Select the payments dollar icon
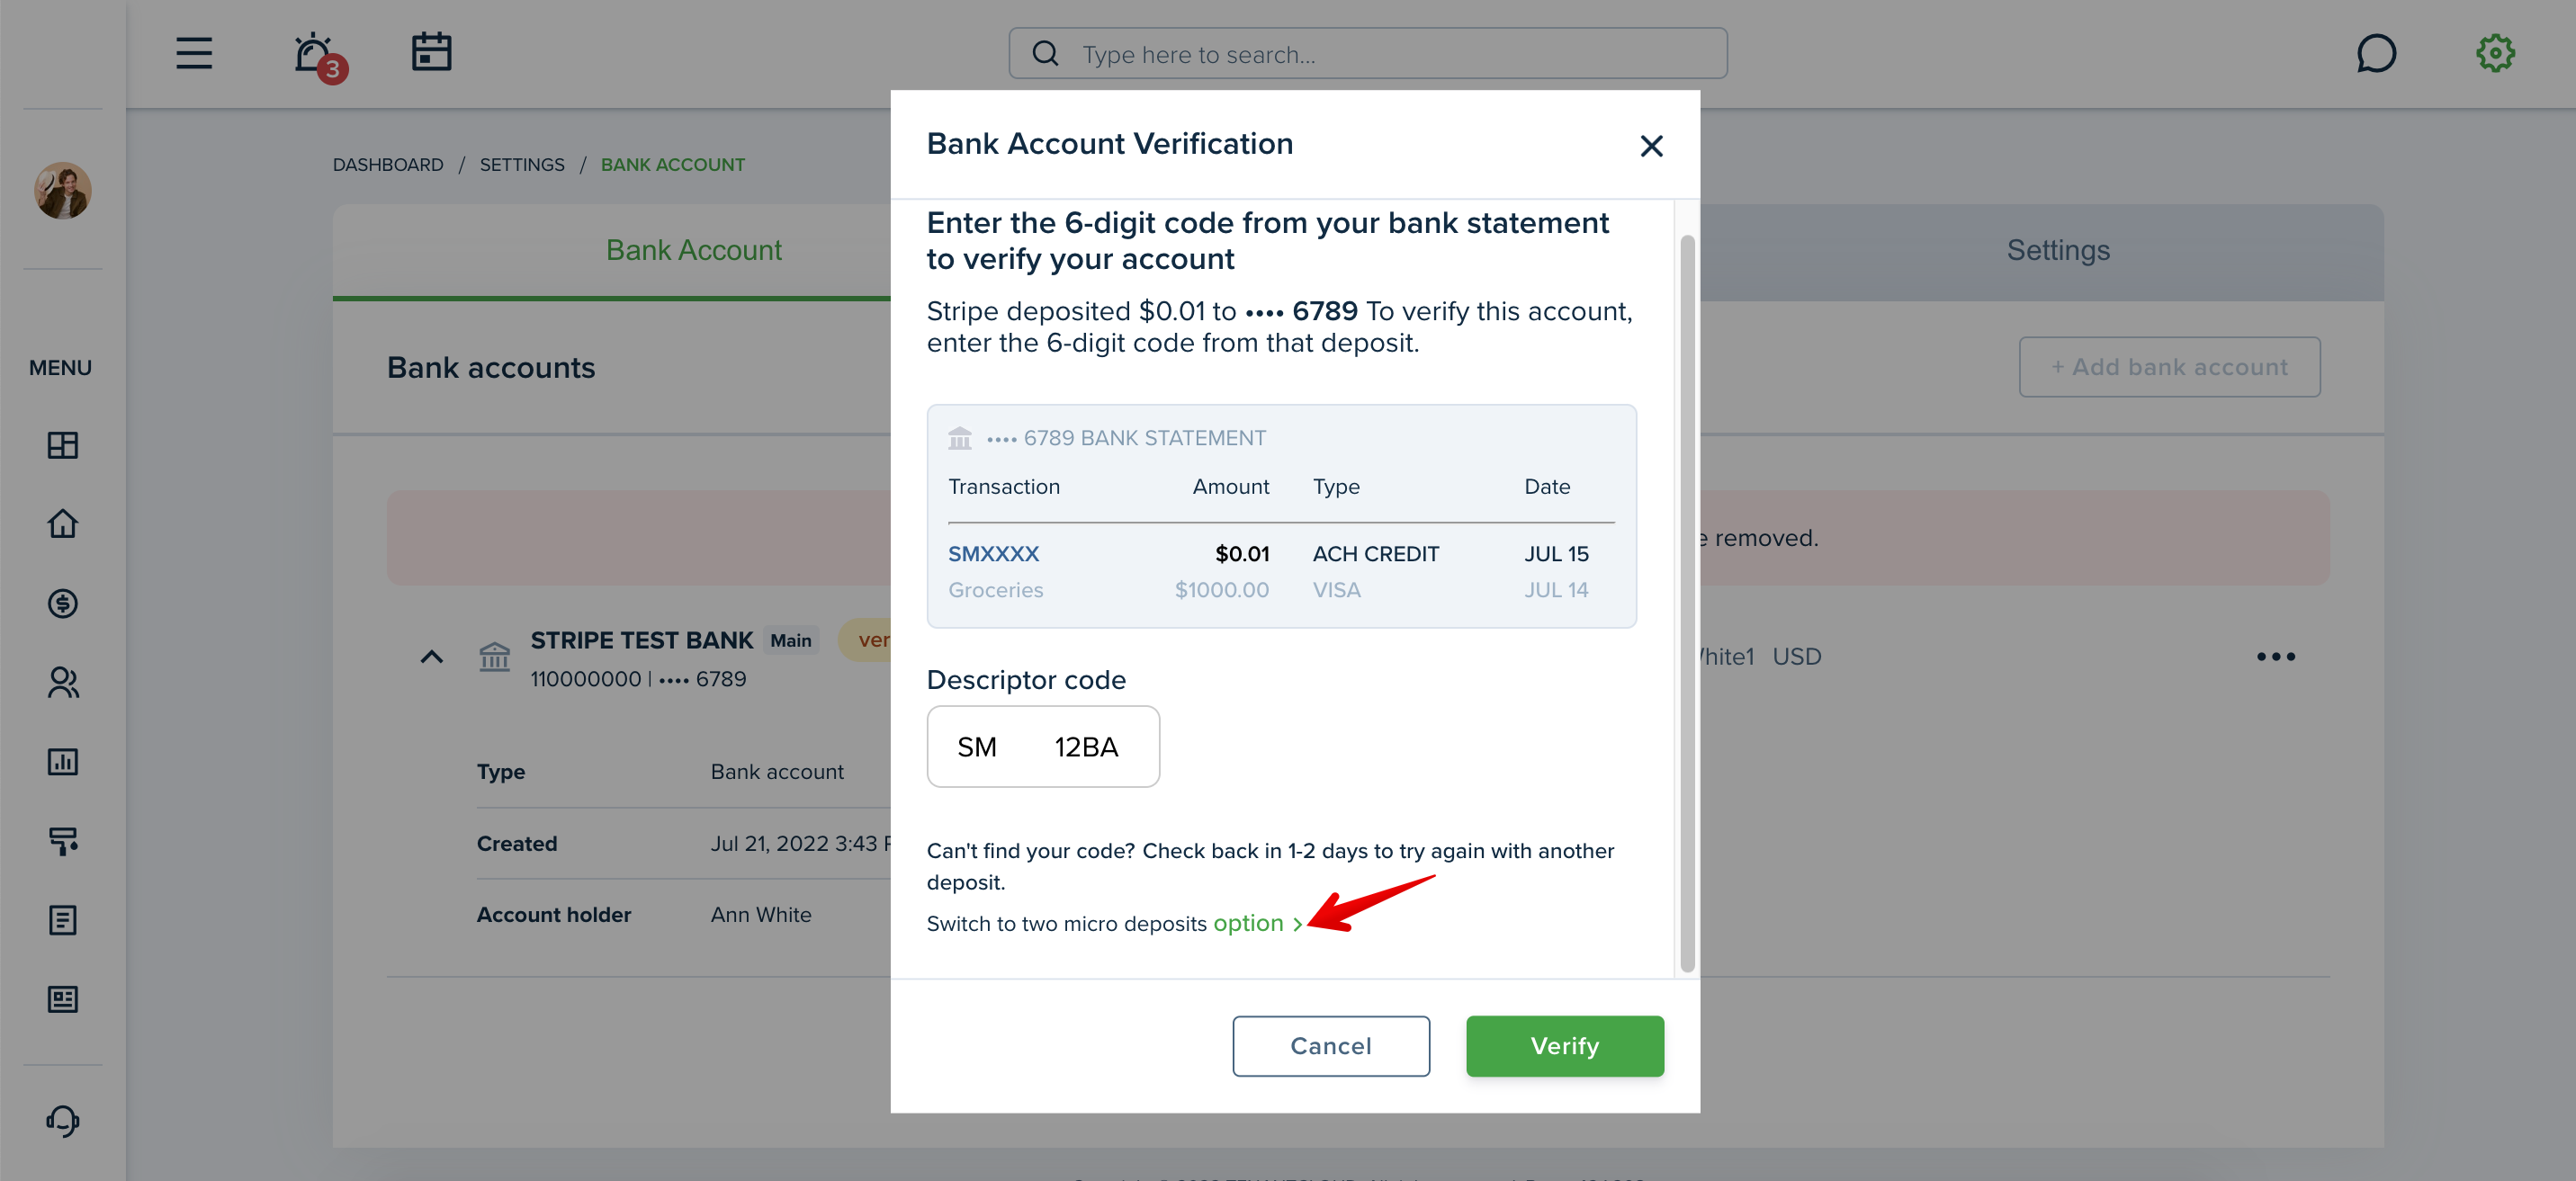The image size is (2576, 1181). tap(64, 603)
